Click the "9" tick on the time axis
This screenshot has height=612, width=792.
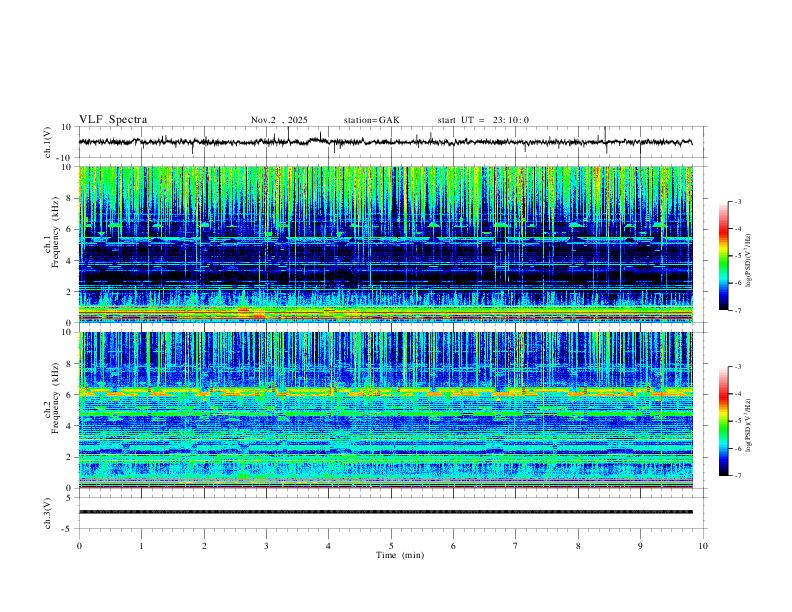tap(640, 546)
